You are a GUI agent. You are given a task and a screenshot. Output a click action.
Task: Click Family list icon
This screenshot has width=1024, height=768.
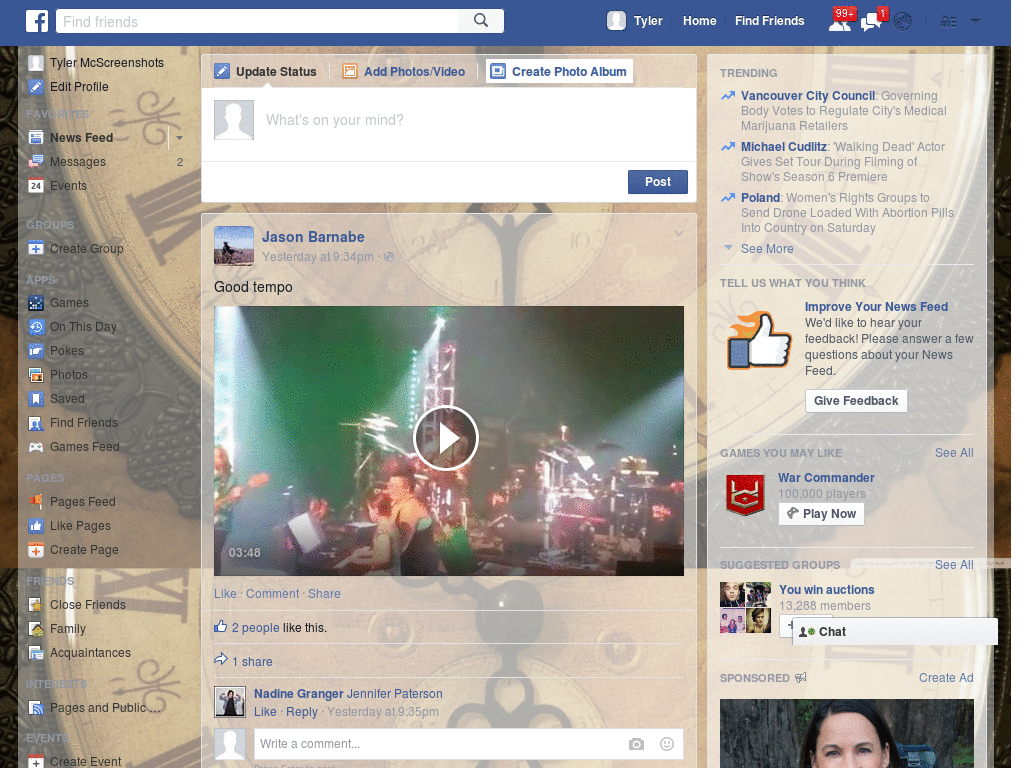click(x=36, y=629)
